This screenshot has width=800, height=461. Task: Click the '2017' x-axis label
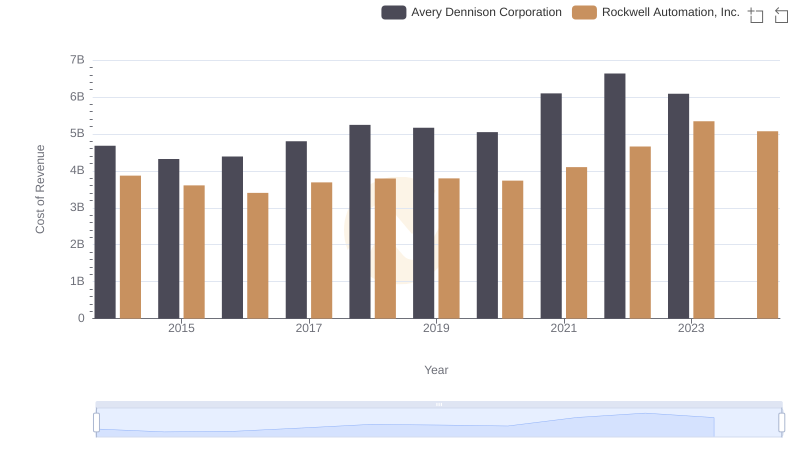(x=309, y=328)
